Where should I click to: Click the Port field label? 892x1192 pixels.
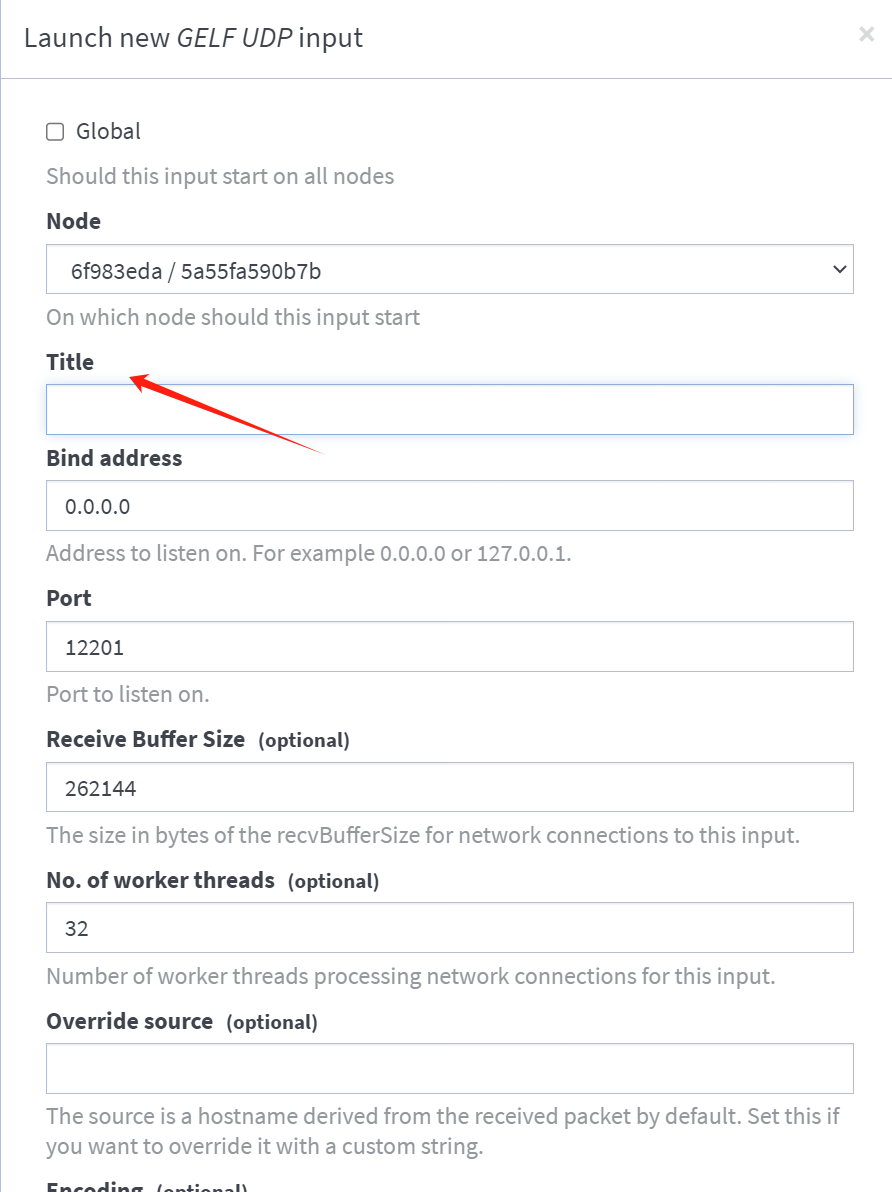[68, 598]
